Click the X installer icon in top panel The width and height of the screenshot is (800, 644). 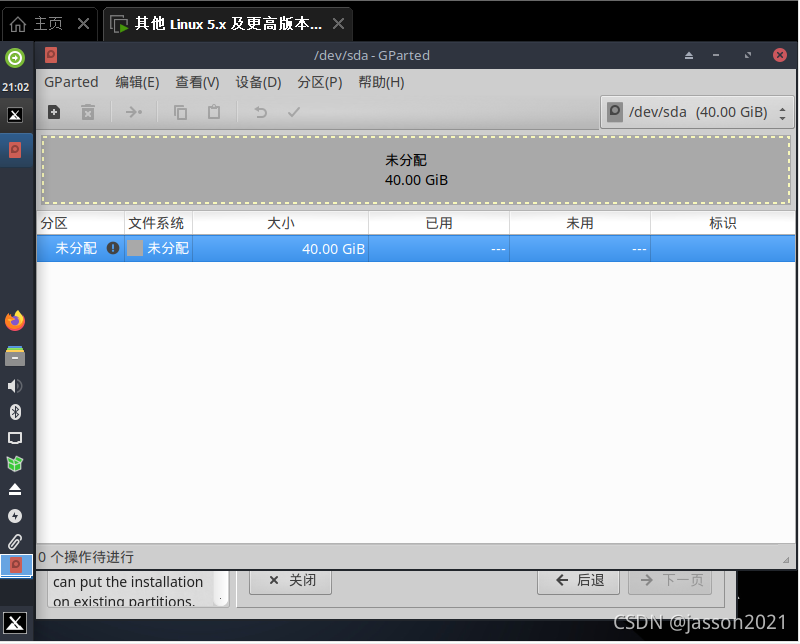tap(15, 115)
